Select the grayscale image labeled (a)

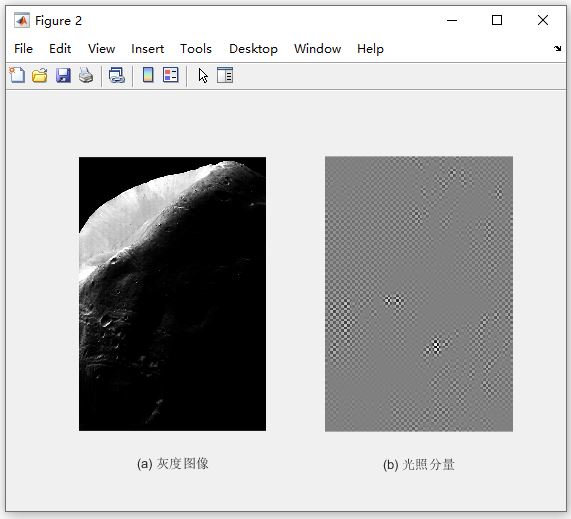pyautogui.click(x=172, y=294)
